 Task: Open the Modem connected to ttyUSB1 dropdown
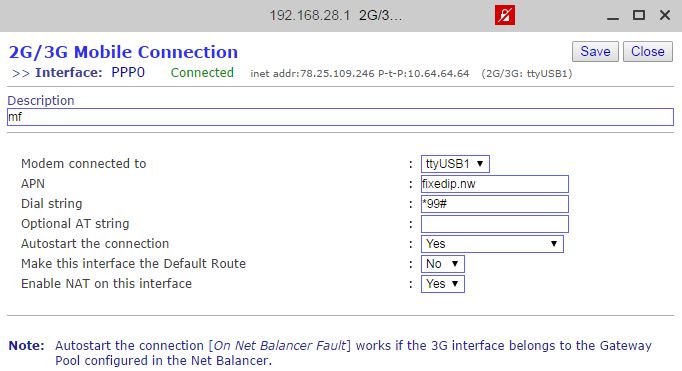455,164
